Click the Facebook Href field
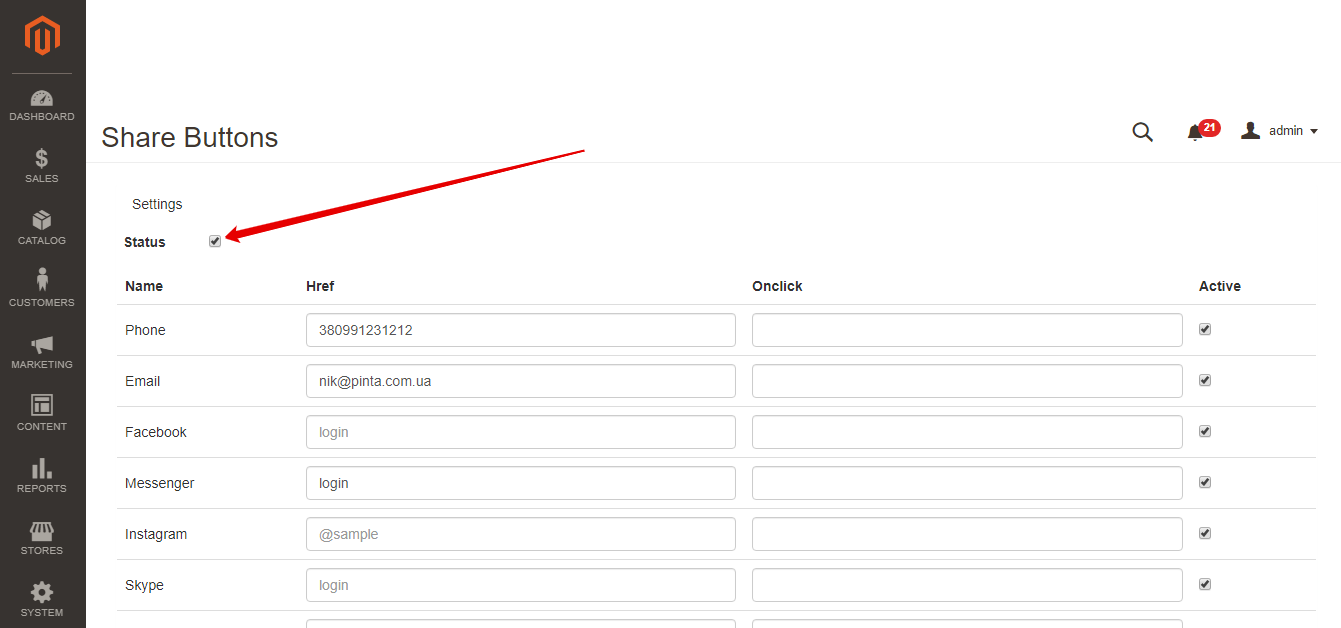The width and height of the screenshot is (1341, 628). click(521, 432)
